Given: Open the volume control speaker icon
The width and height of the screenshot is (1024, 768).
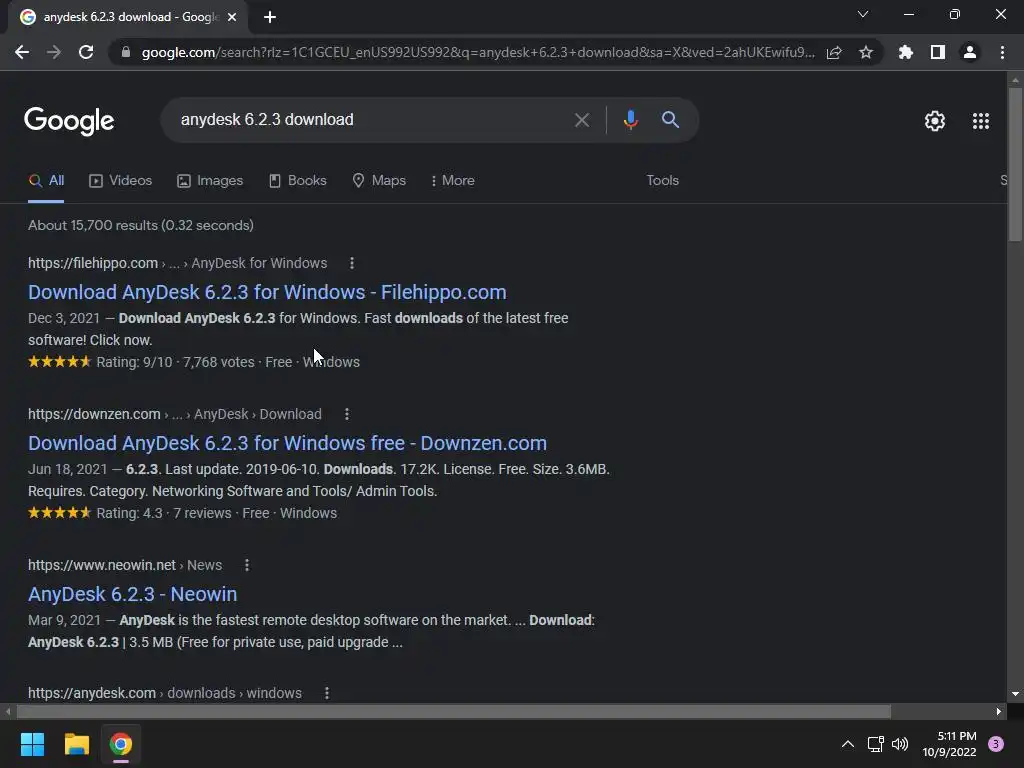Looking at the screenshot, I should (x=900, y=744).
